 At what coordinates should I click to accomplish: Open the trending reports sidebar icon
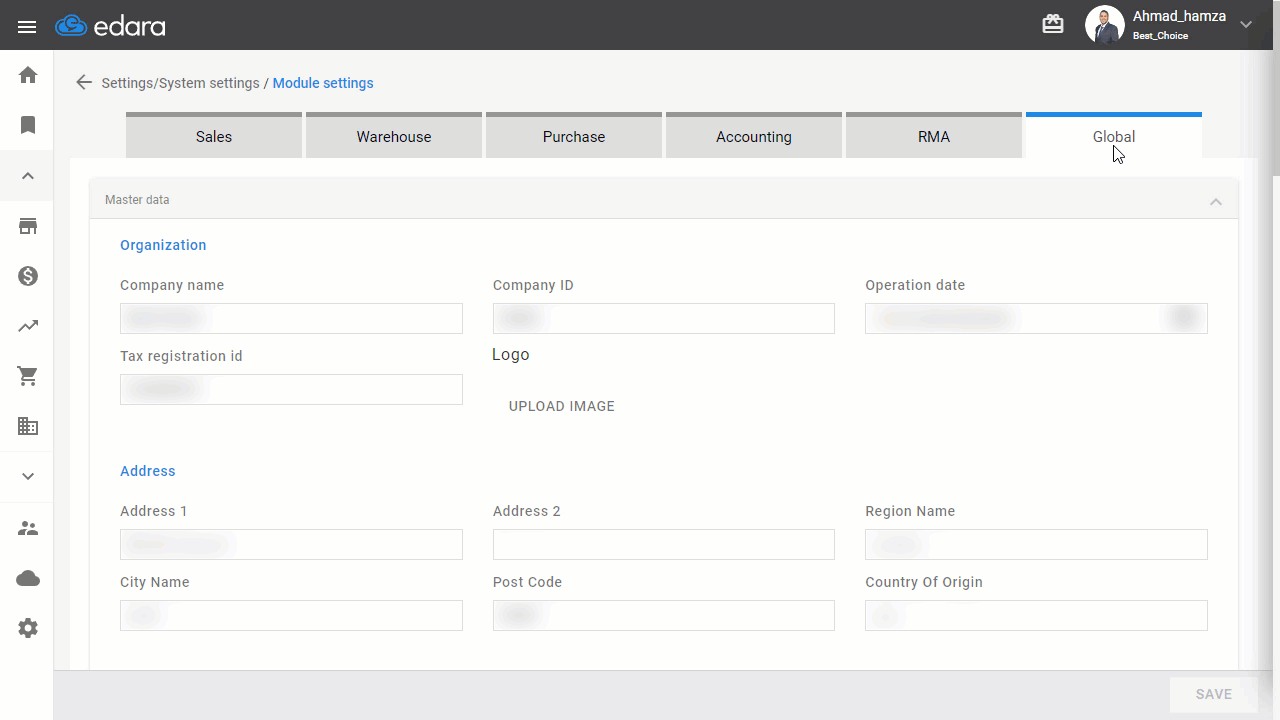(28, 326)
